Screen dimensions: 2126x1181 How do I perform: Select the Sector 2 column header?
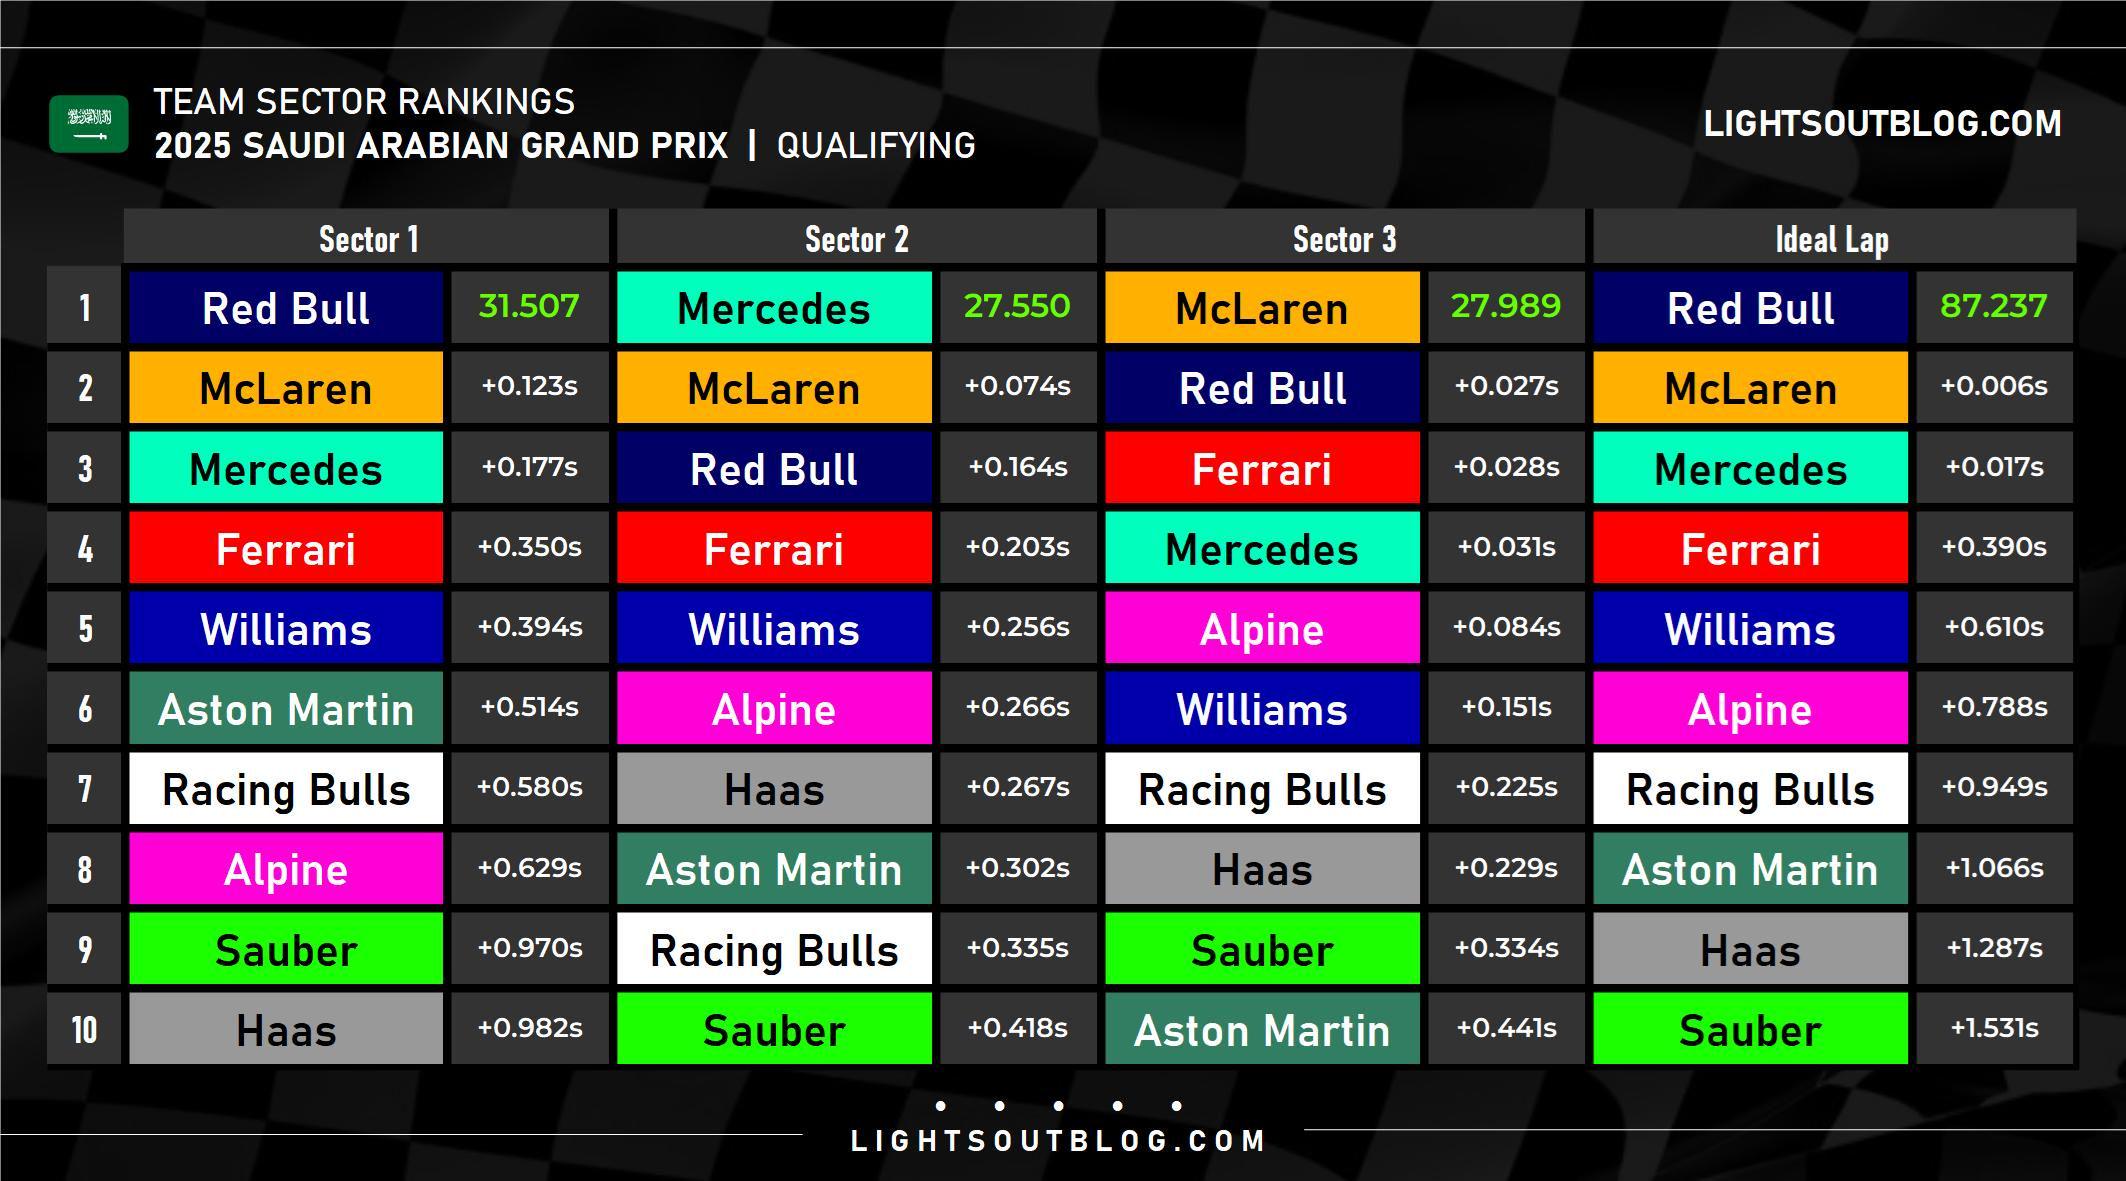coord(856,239)
